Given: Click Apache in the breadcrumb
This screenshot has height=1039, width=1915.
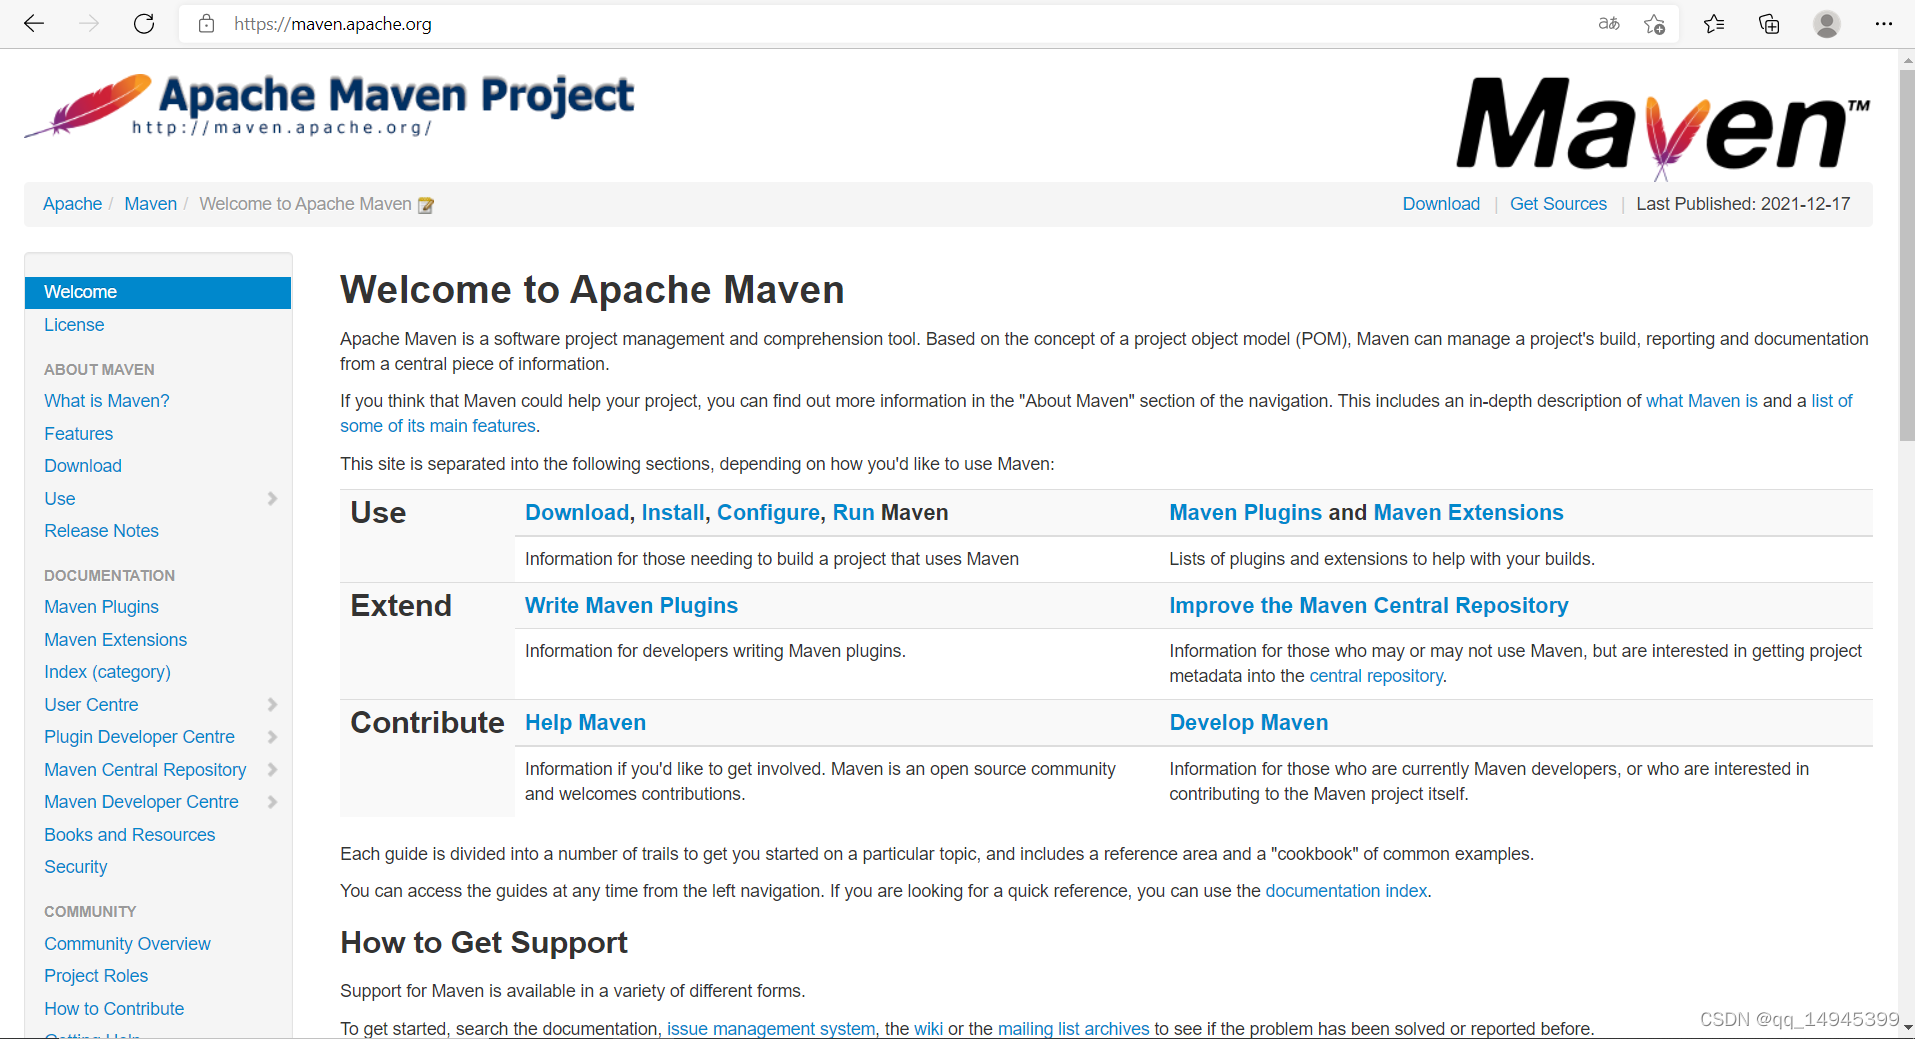Looking at the screenshot, I should coord(73,204).
